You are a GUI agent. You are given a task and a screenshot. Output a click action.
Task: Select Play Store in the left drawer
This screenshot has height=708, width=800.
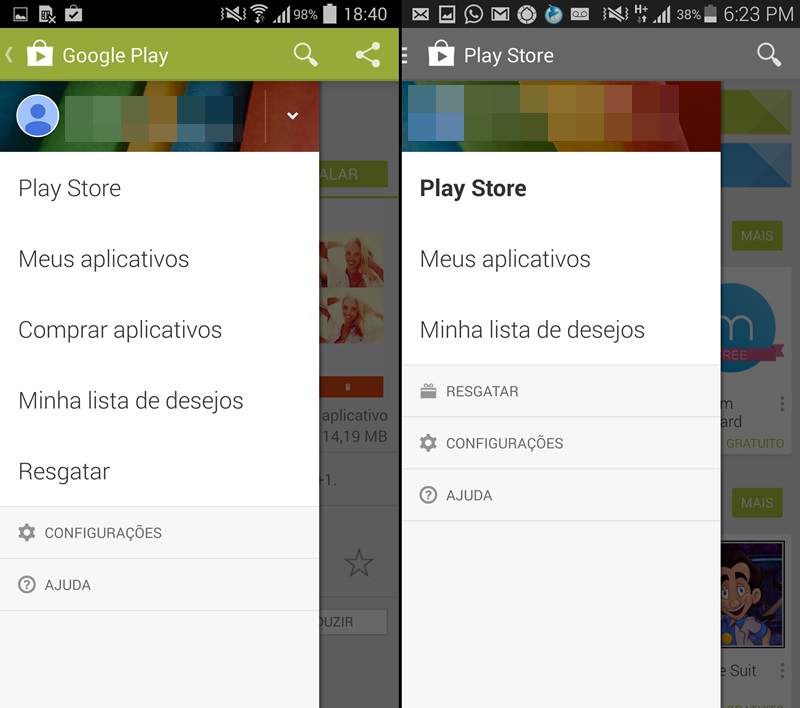pyautogui.click(x=160, y=188)
